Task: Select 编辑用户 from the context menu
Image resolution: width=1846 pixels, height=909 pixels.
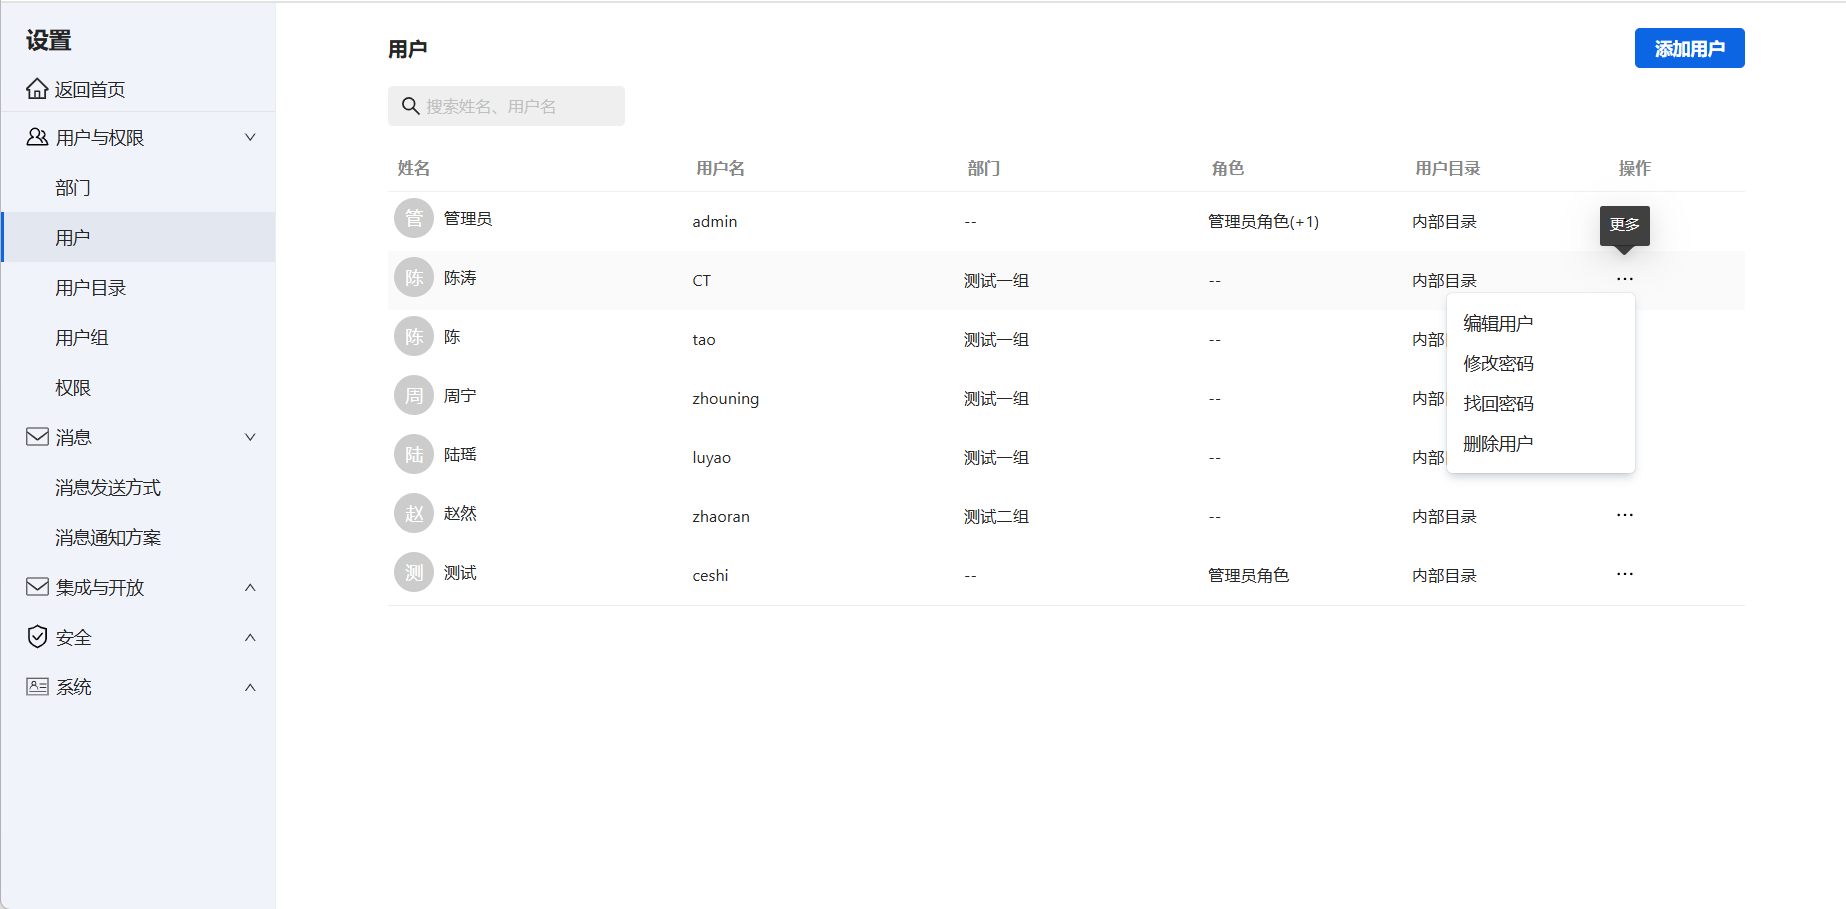Action: point(1498,322)
